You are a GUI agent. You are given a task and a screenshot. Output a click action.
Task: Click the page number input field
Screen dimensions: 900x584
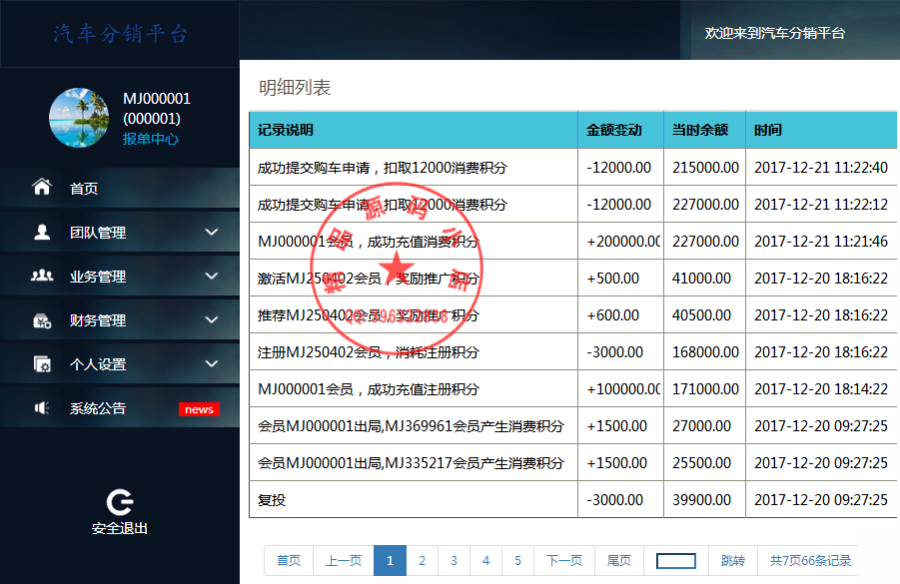click(675, 561)
